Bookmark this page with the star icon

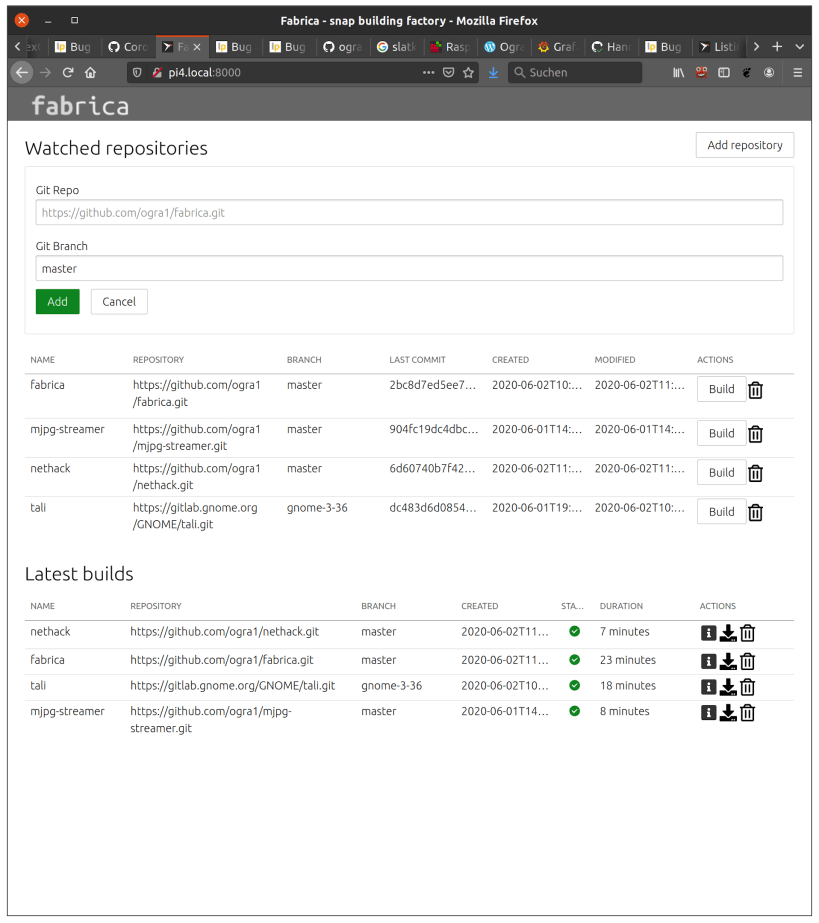468,72
